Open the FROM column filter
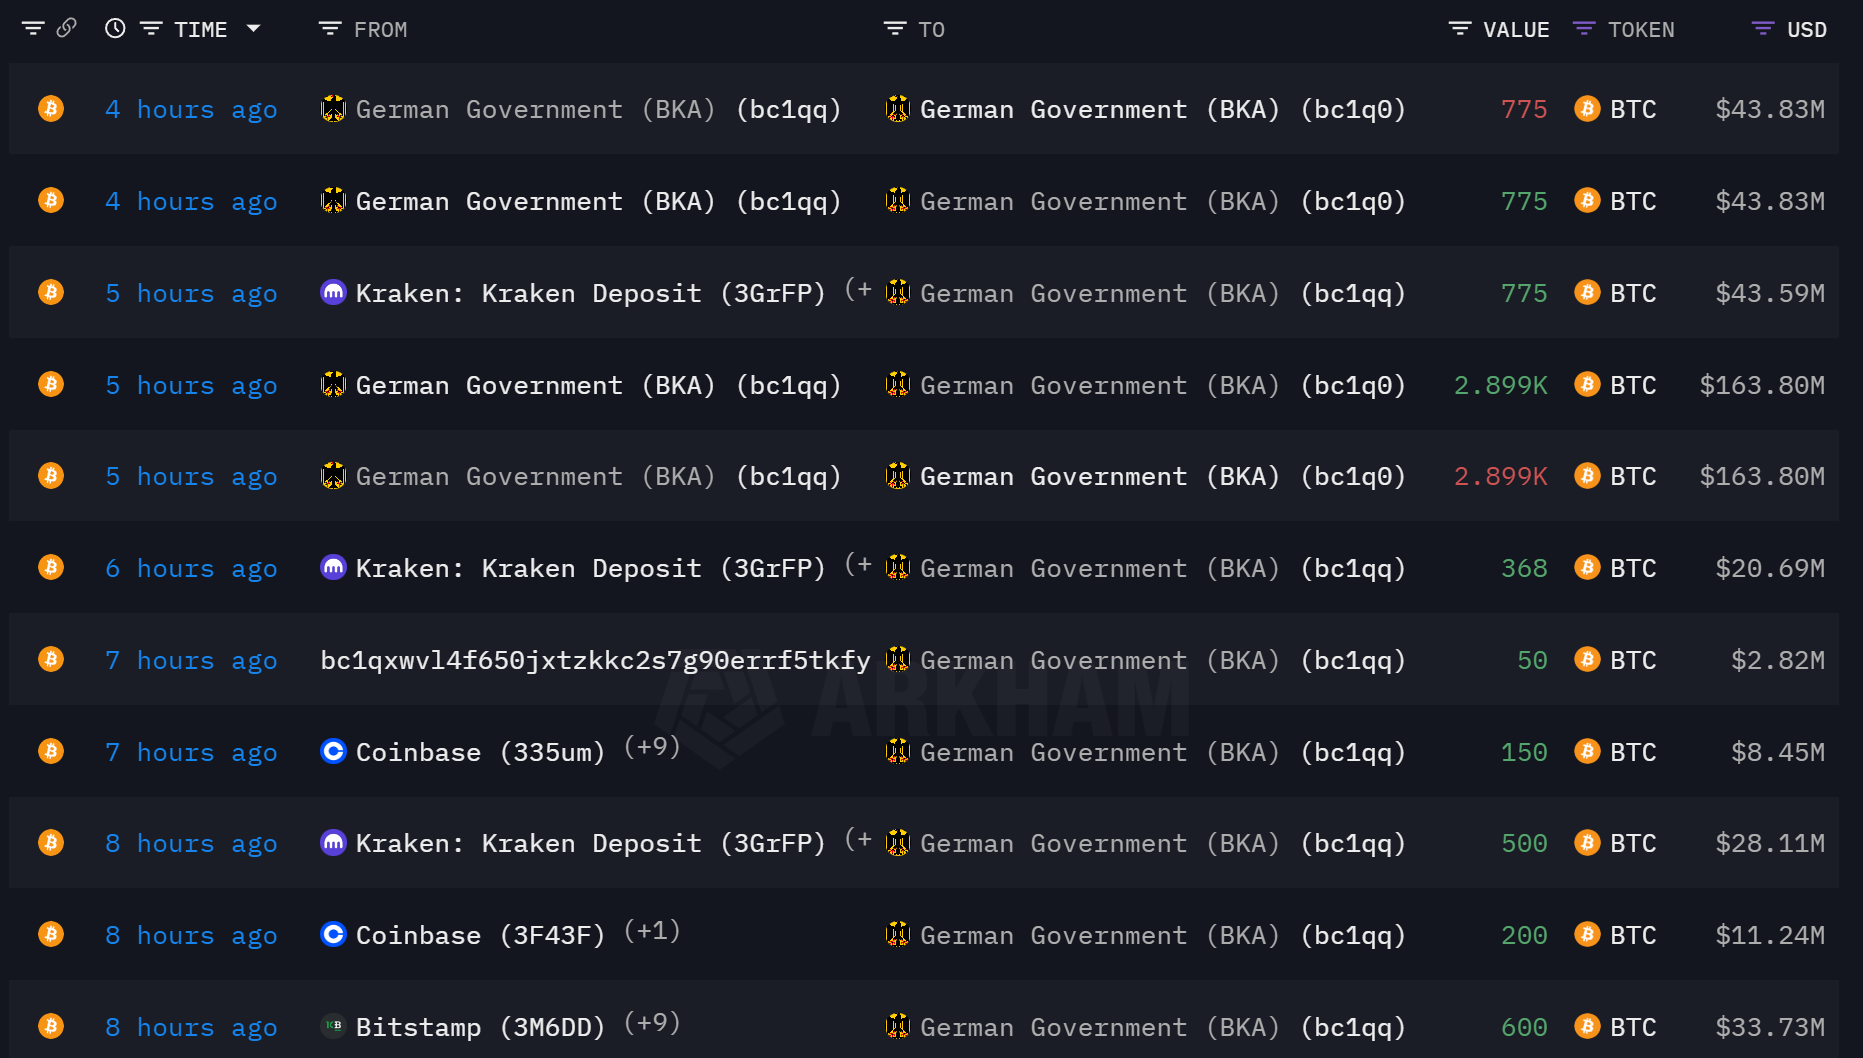The height and width of the screenshot is (1058, 1863). tap(330, 29)
